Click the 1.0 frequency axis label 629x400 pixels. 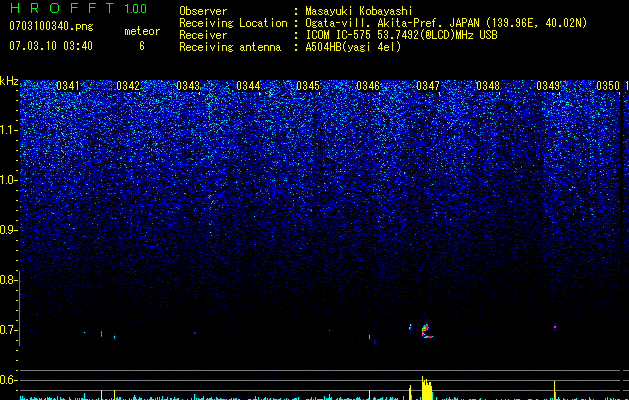[x=8, y=180]
